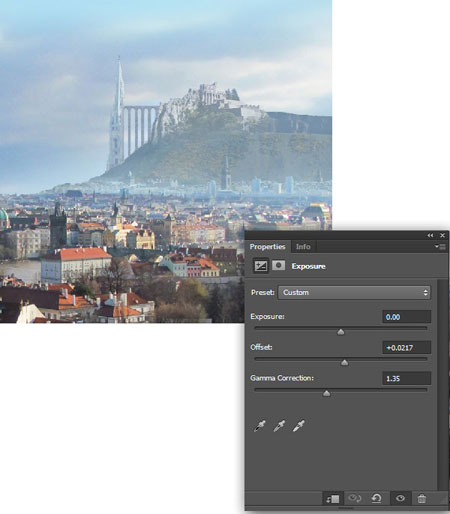Select the Properties tab
The height and width of the screenshot is (514, 450).
coord(267,247)
